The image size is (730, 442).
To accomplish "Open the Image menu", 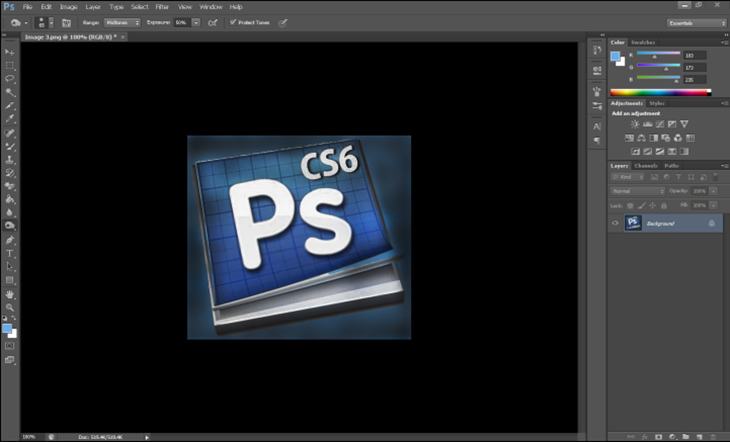I will click(x=68, y=7).
